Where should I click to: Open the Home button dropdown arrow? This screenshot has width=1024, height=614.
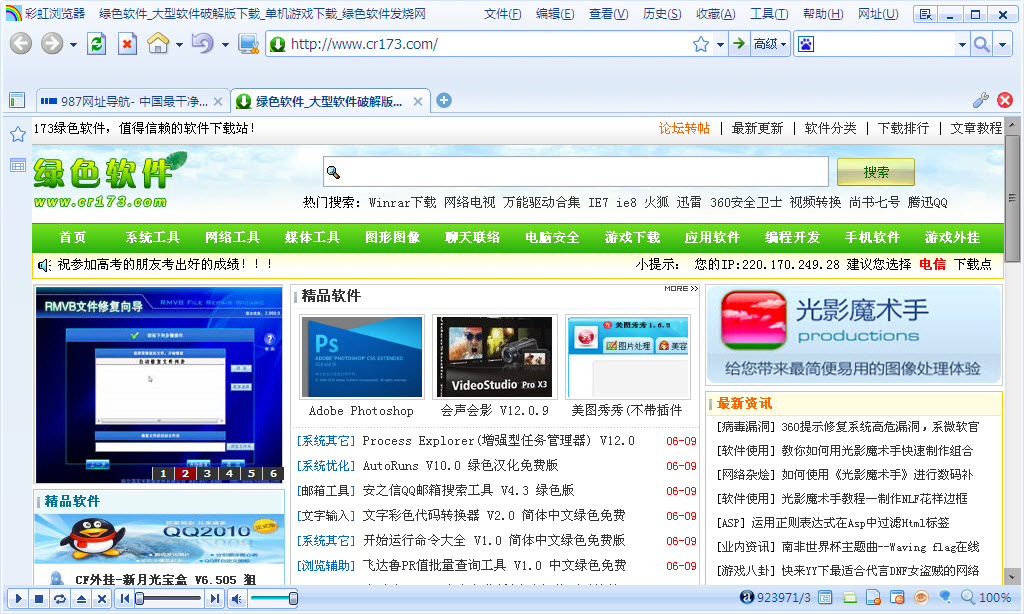[179, 44]
